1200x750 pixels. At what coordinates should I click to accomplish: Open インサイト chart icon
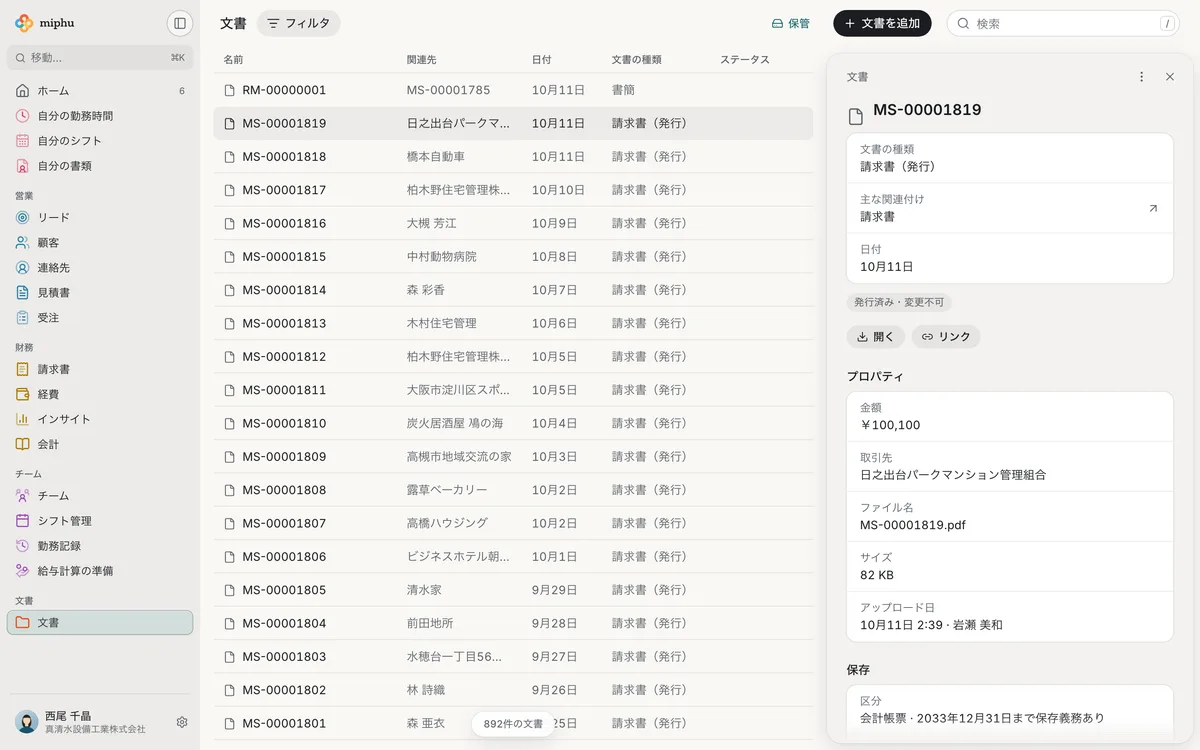pyautogui.click(x=23, y=419)
